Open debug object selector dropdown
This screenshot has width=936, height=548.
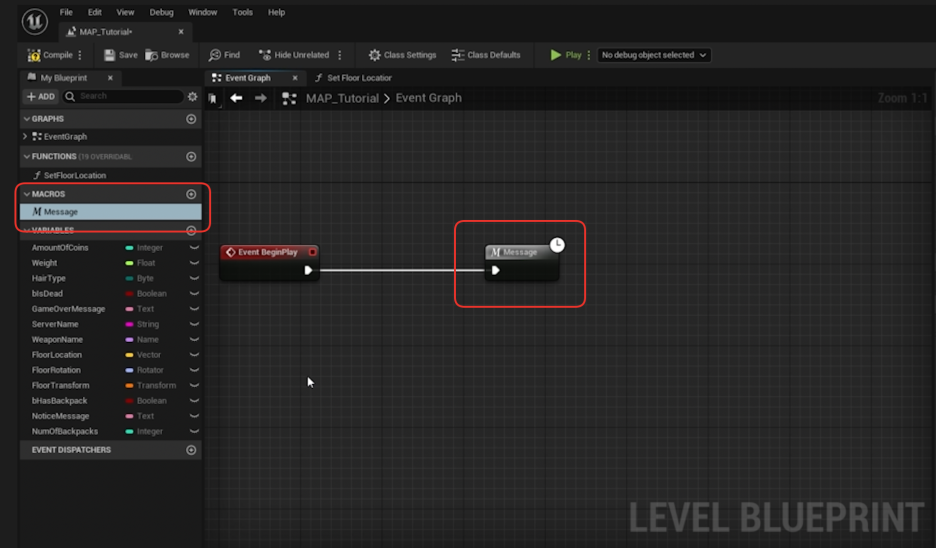654,55
